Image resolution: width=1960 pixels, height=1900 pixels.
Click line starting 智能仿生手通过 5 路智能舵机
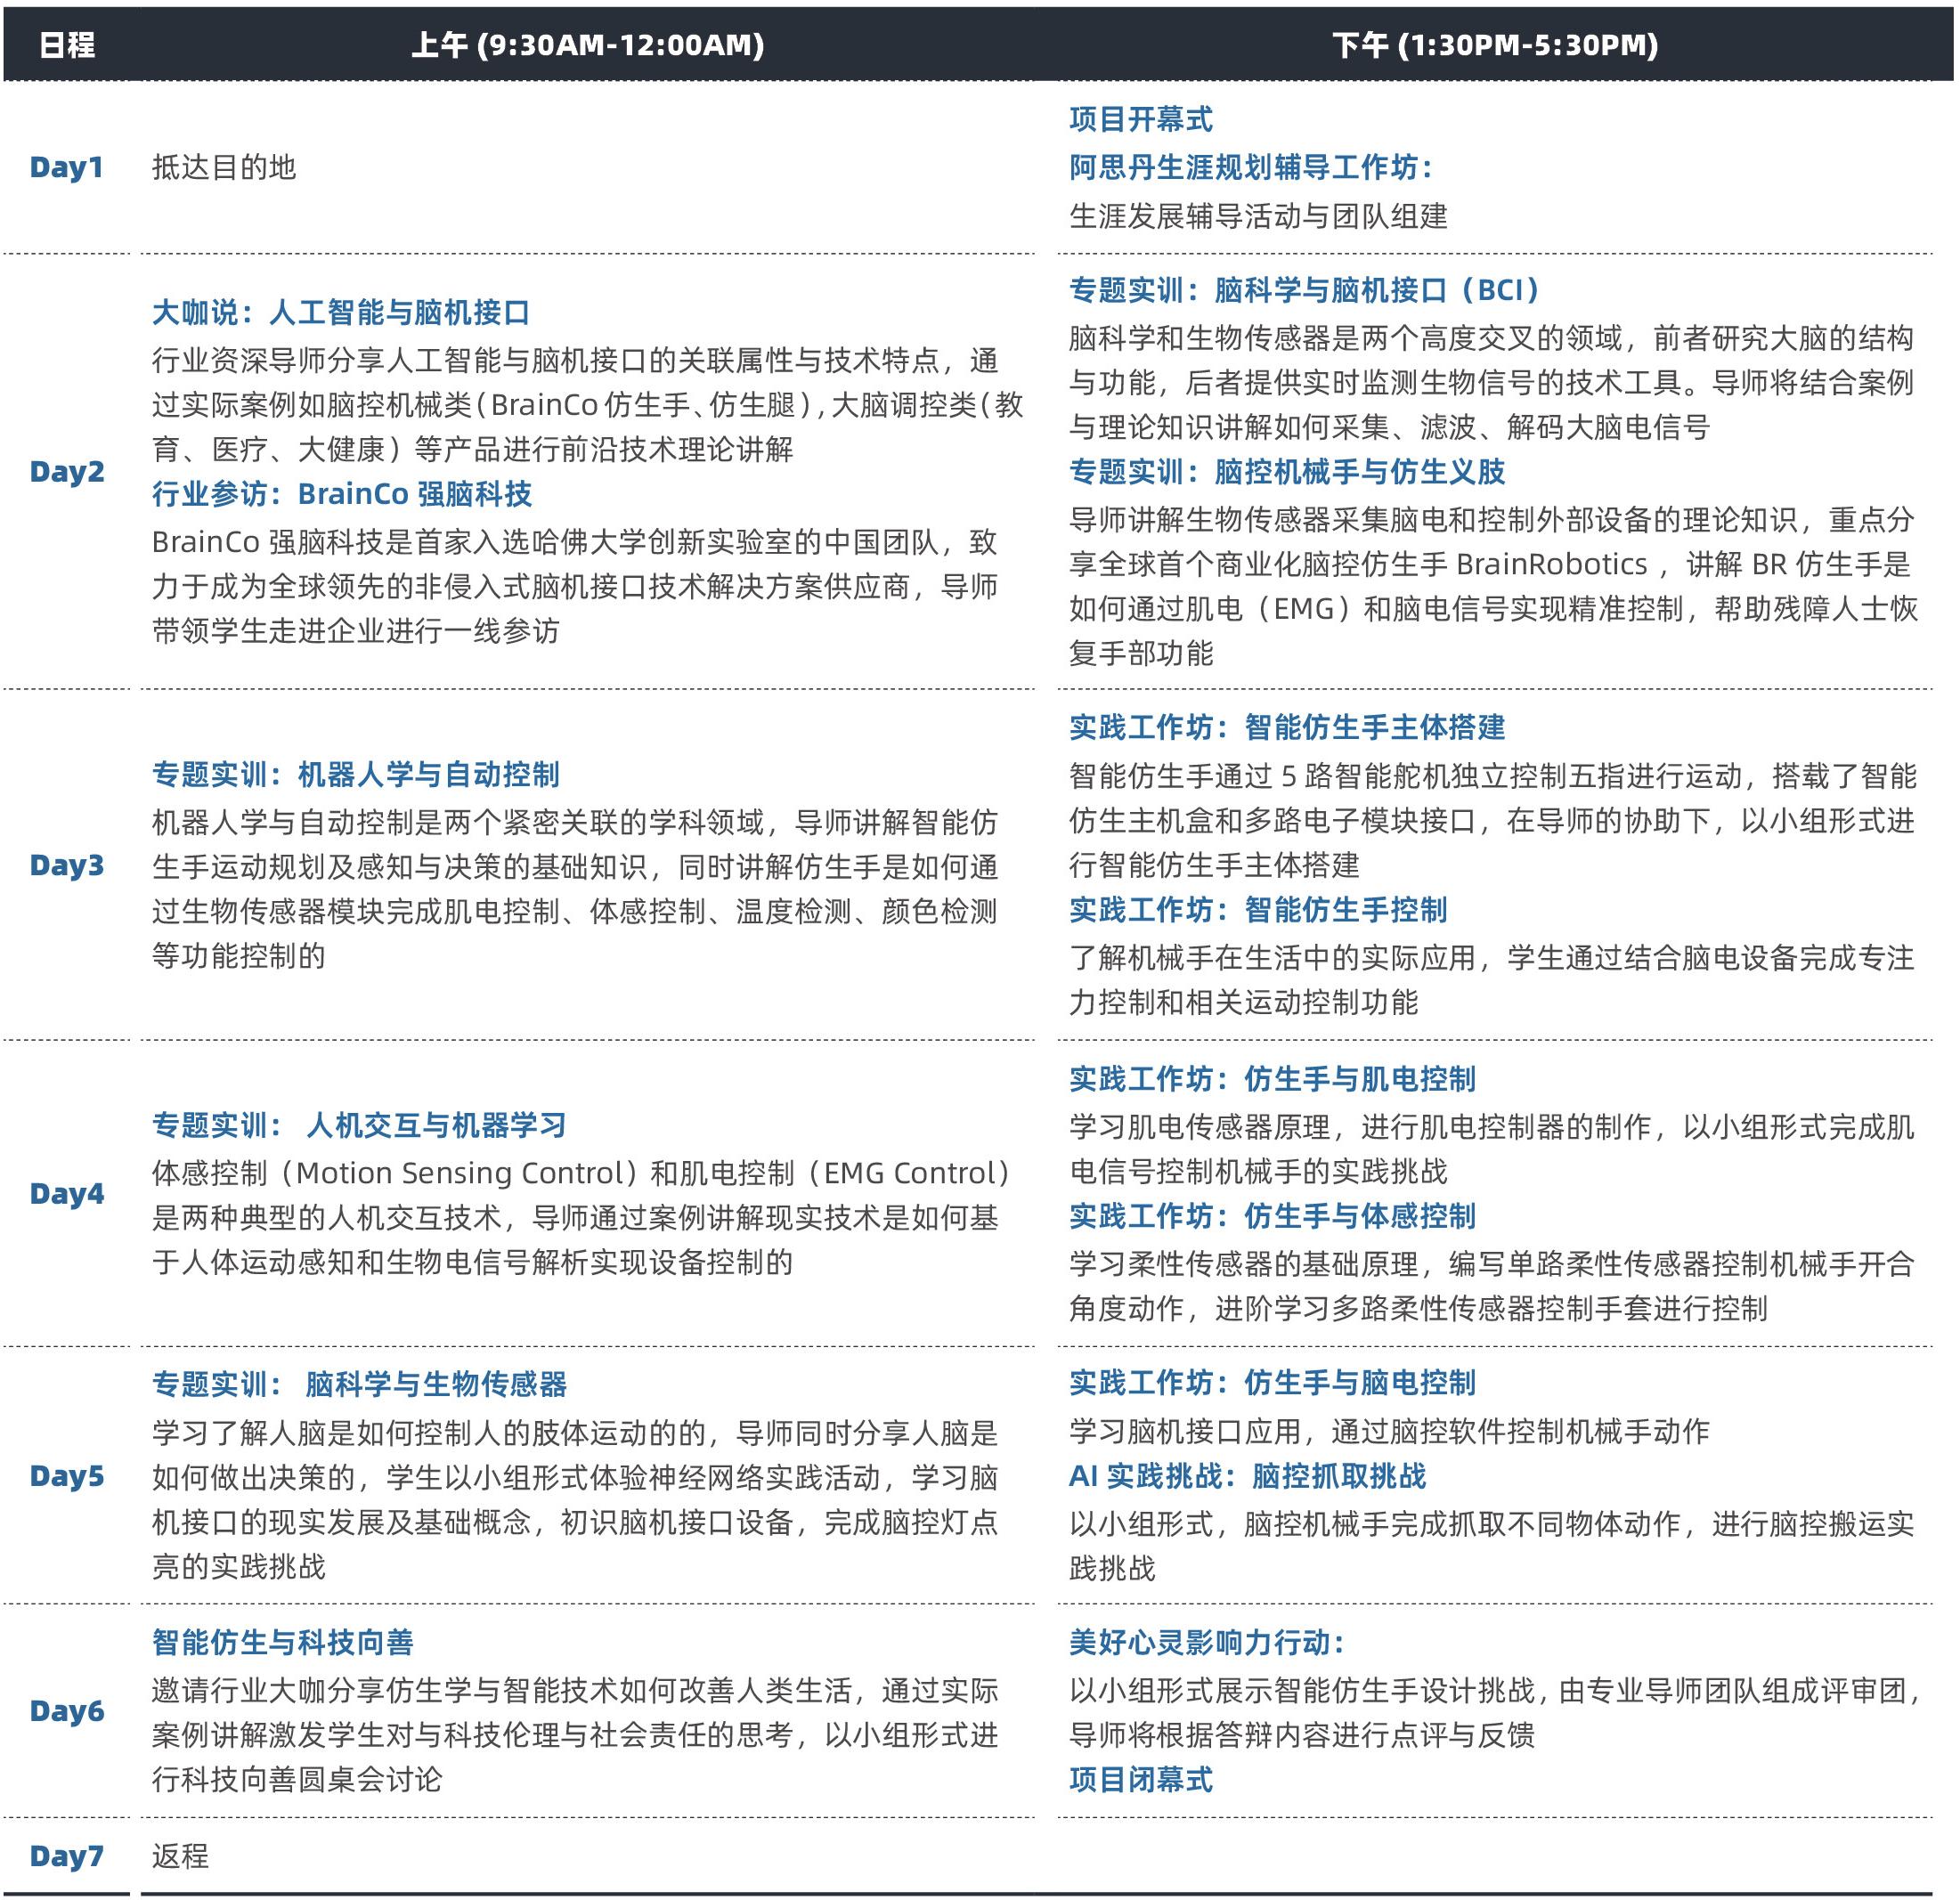pyautogui.click(x=1492, y=776)
